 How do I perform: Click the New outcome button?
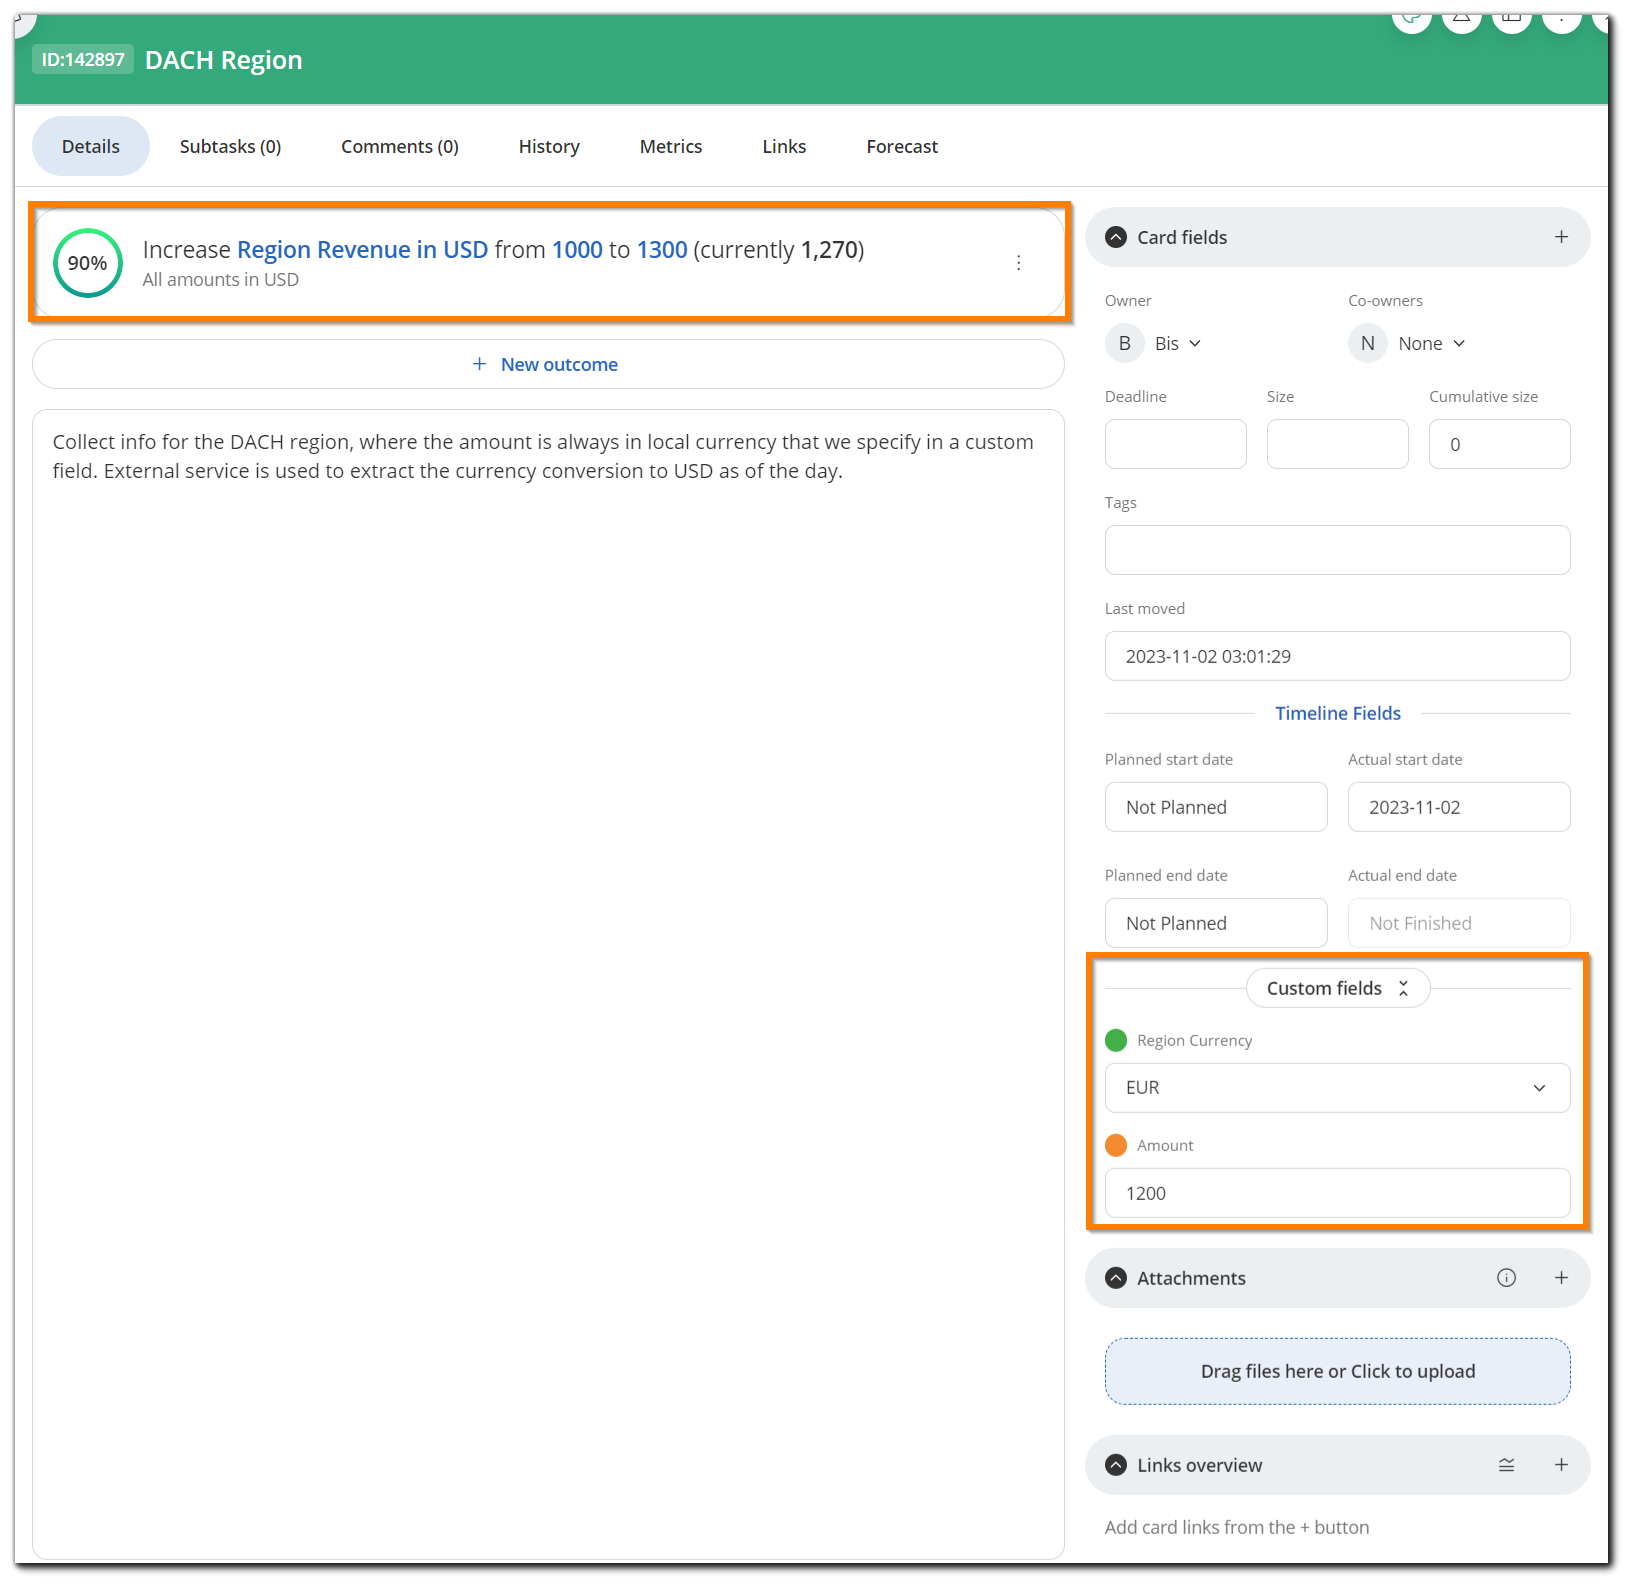[547, 365]
